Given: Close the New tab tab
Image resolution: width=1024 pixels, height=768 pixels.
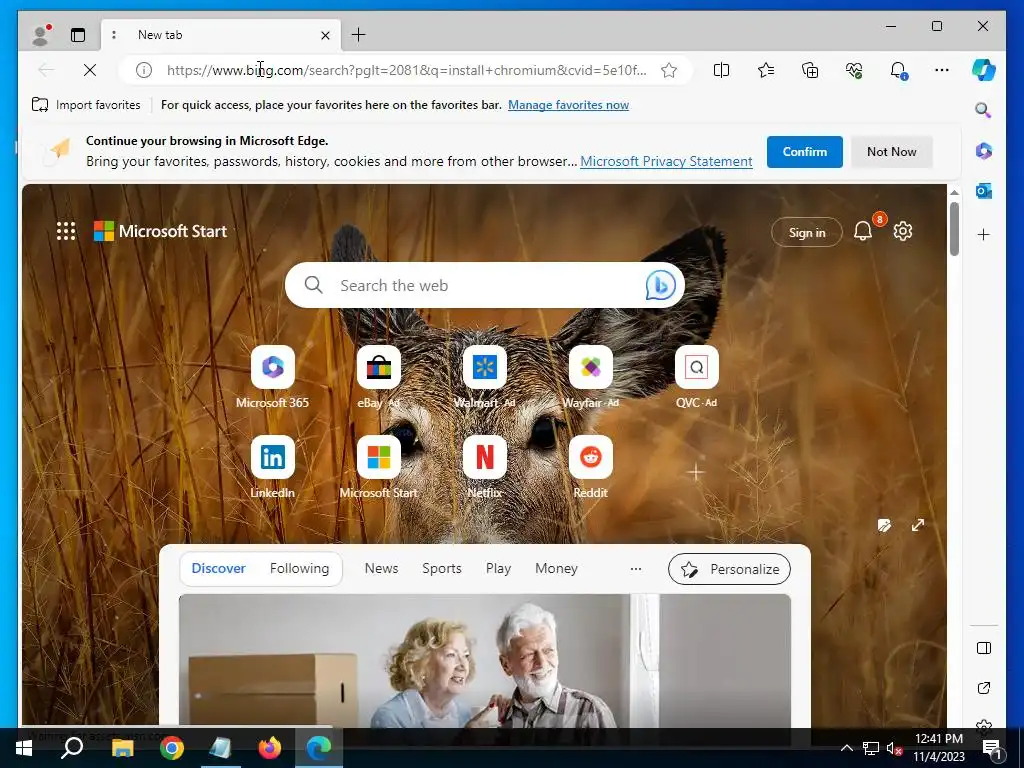Looking at the screenshot, I should click(325, 35).
